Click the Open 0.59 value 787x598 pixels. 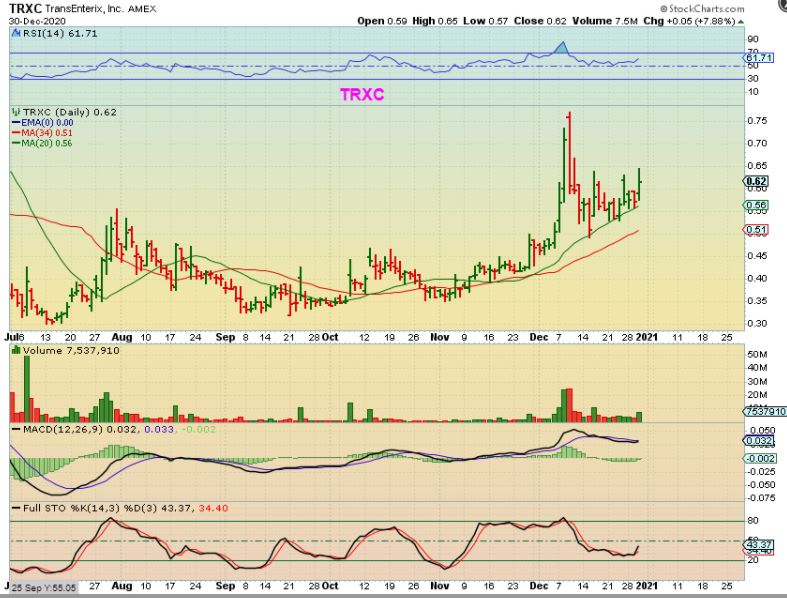tap(382, 21)
